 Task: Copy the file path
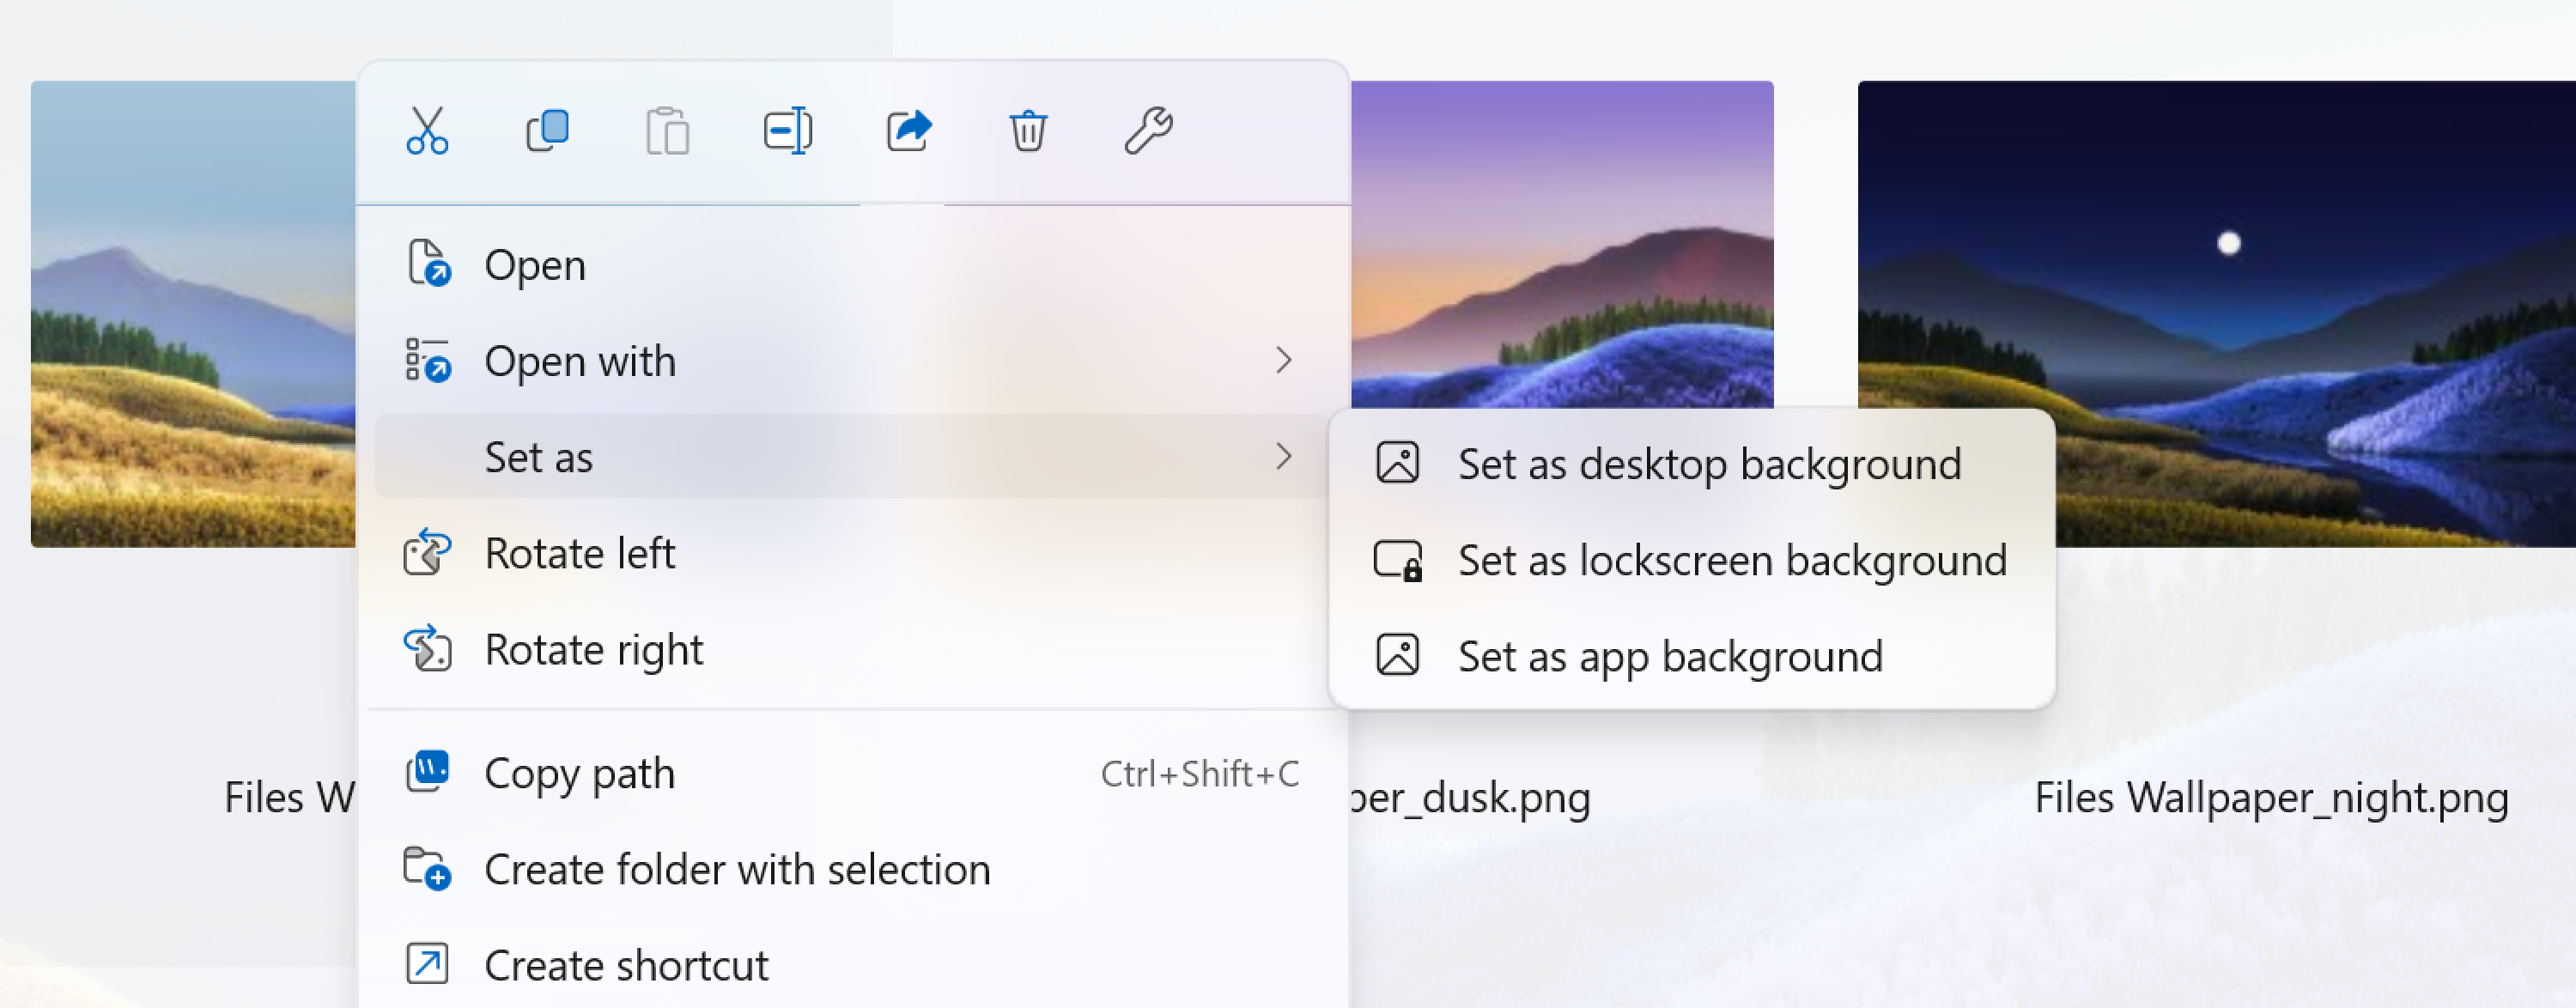coord(578,772)
